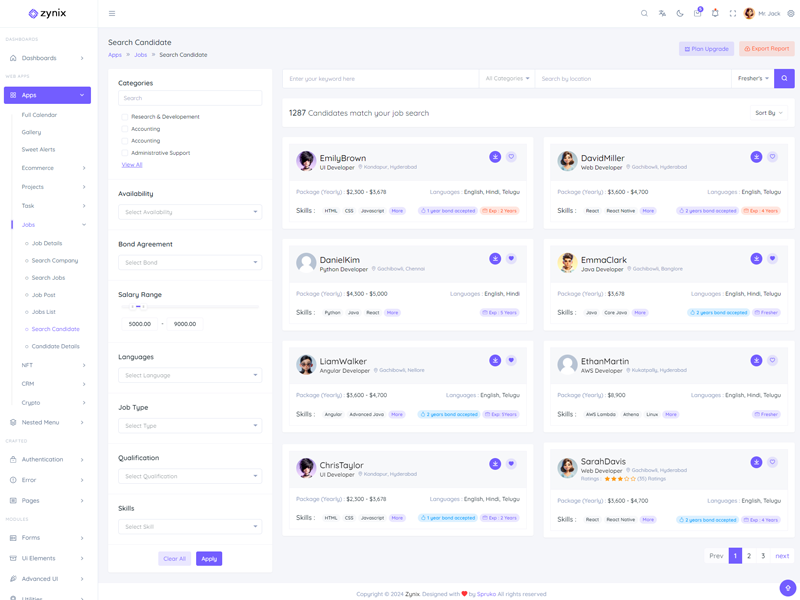Image resolution: width=800 pixels, height=600 pixels.
Task: Tick the Administrative Support checkbox
Action: coord(125,153)
